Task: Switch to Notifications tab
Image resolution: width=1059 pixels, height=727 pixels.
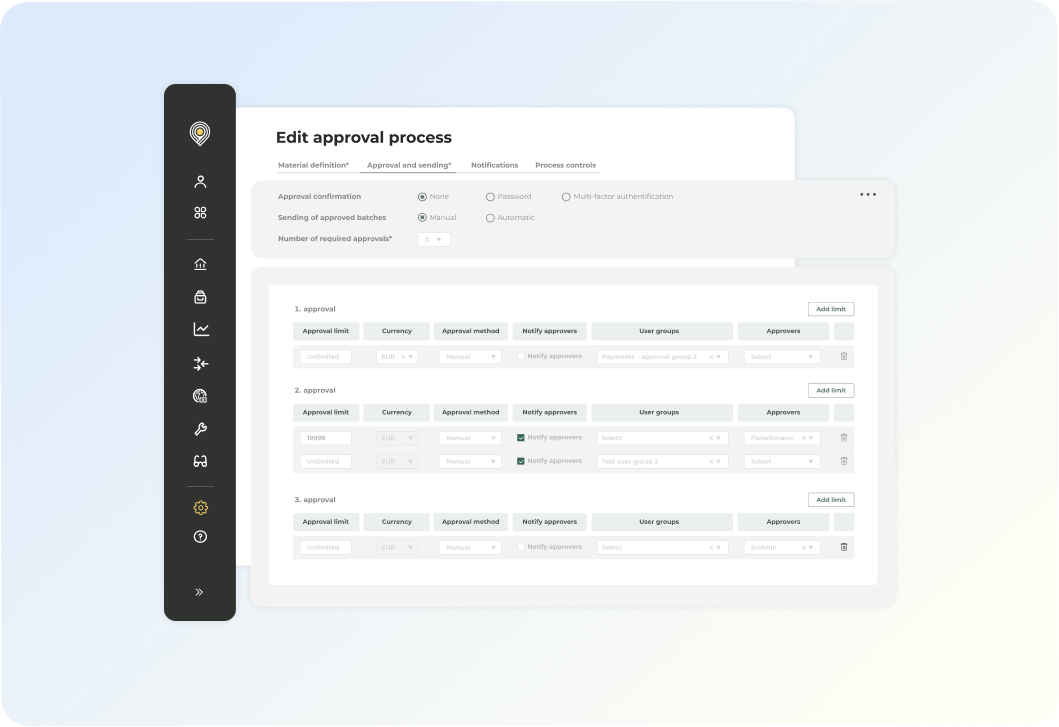Action: 494,166
